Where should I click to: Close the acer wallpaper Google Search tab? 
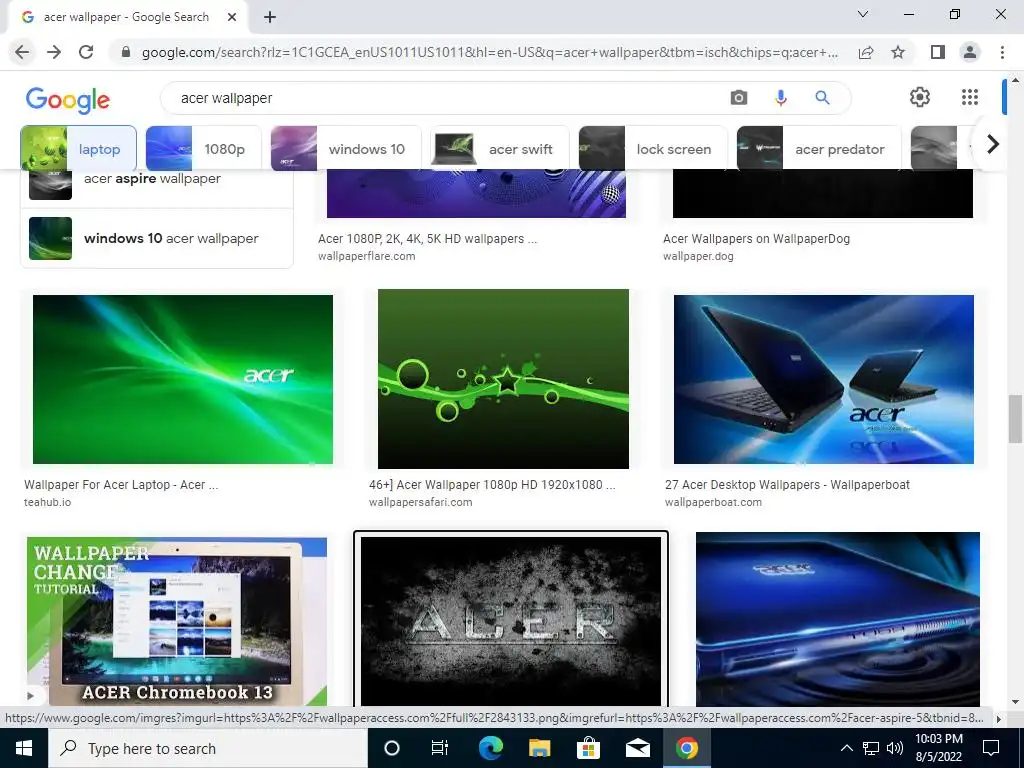pos(232,17)
